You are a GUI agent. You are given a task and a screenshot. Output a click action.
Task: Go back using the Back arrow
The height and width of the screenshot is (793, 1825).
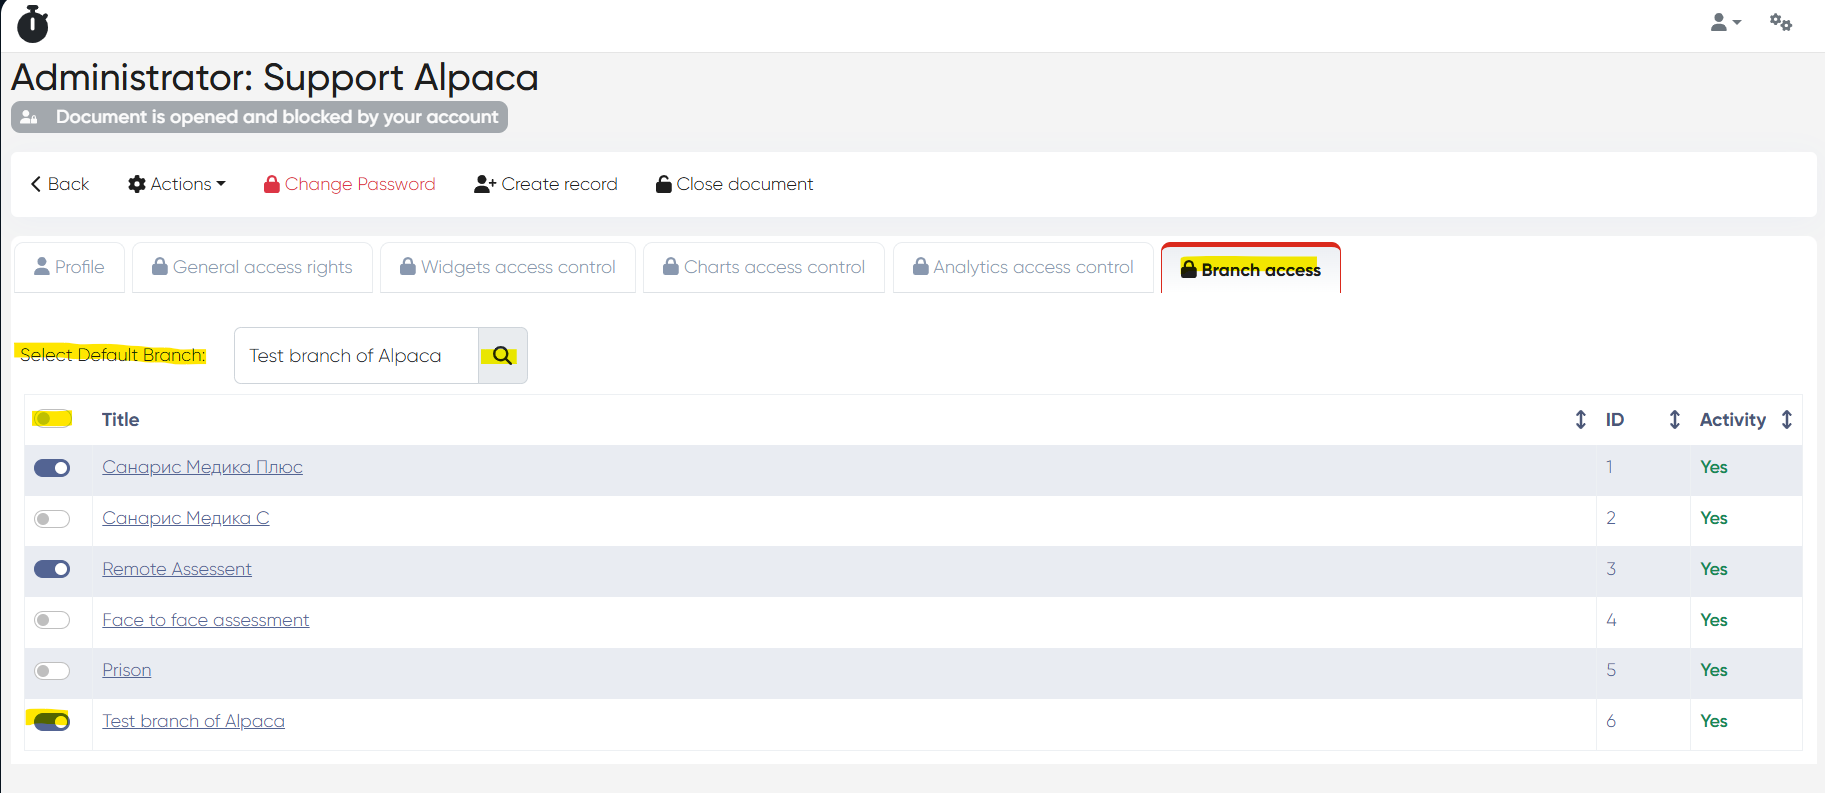click(x=60, y=184)
